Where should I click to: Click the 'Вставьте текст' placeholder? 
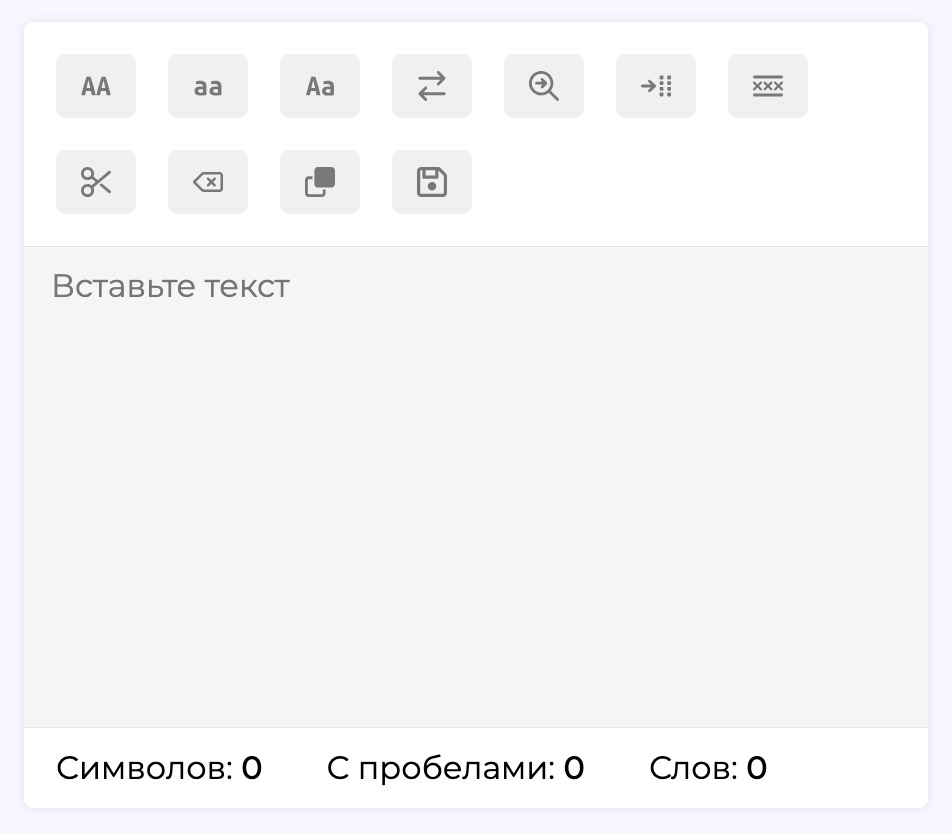(171, 286)
